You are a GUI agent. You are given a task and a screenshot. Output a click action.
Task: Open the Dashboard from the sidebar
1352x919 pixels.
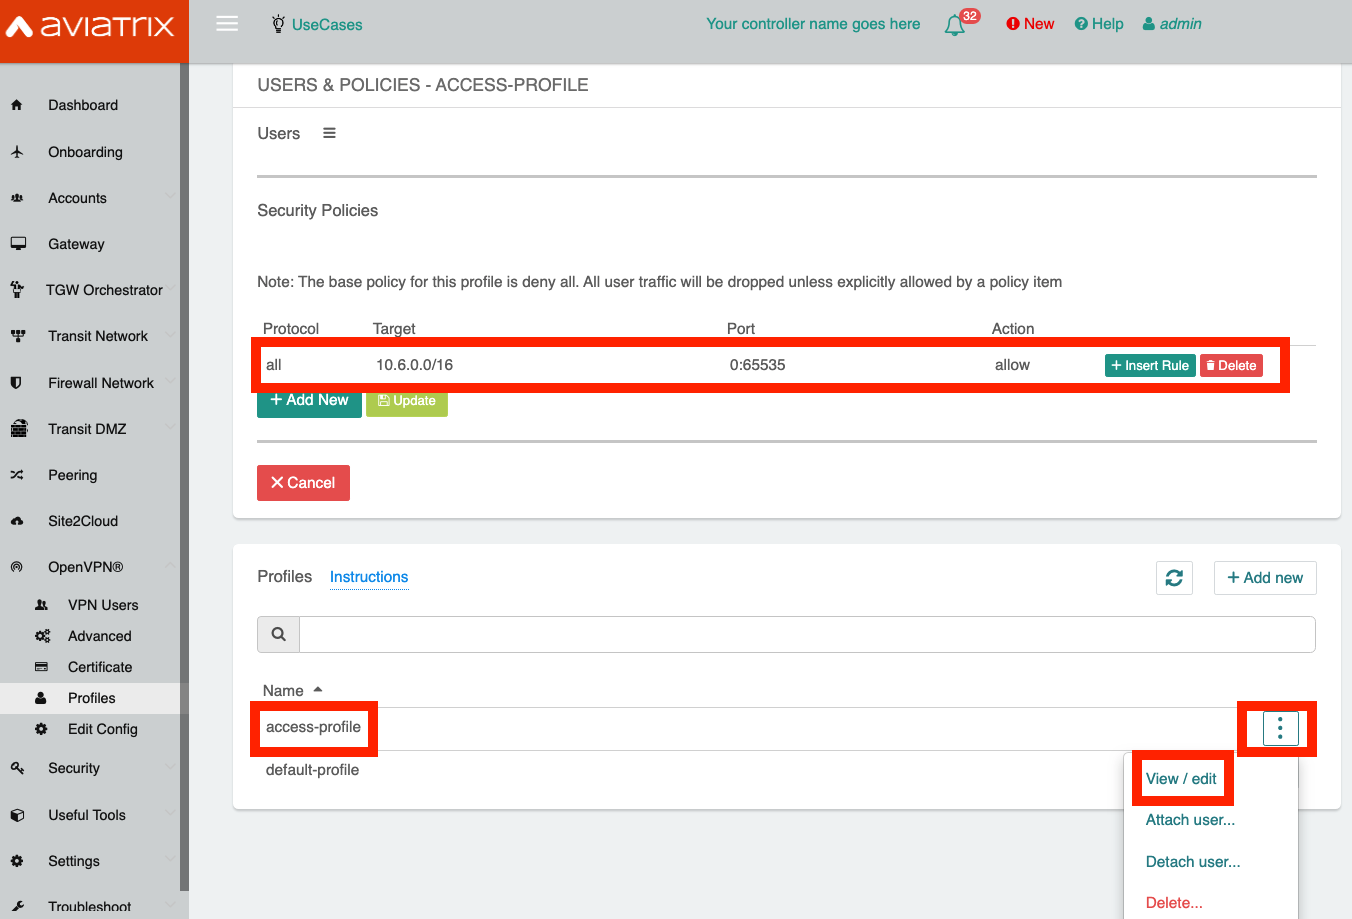pyautogui.click(x=83, y=104)
